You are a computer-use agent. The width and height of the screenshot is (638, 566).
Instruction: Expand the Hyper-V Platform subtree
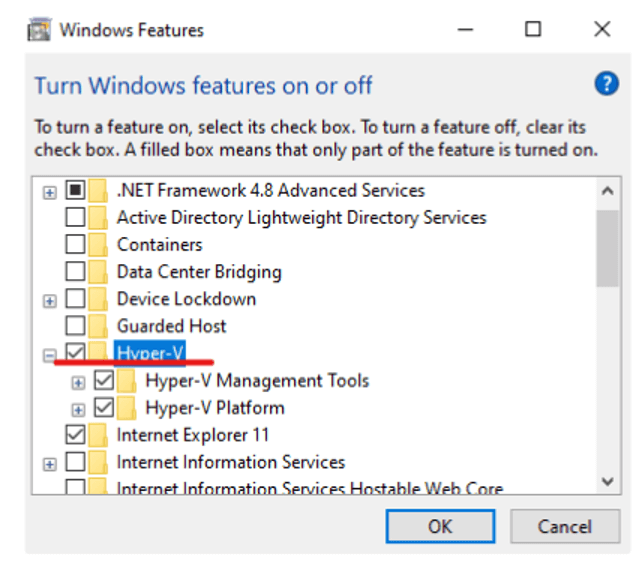[79, 409]
